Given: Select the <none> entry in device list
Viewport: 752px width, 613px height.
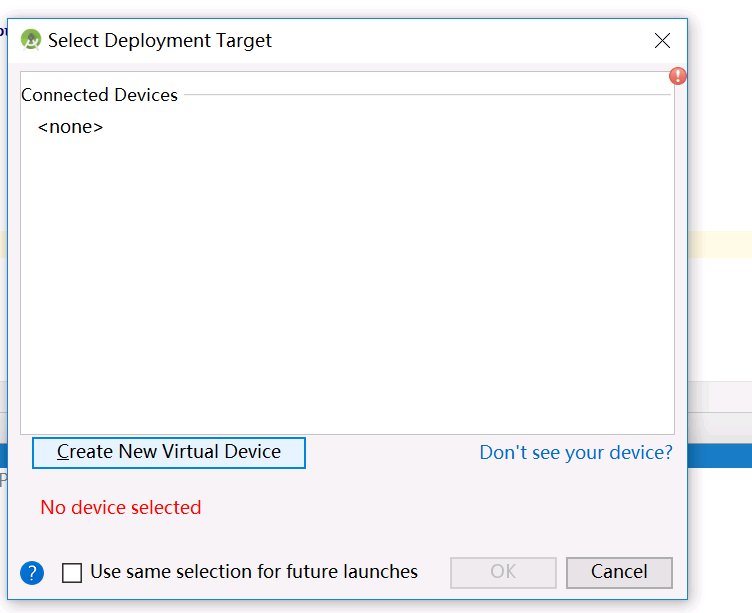Looking at the screenshot, I should (70, 127).
